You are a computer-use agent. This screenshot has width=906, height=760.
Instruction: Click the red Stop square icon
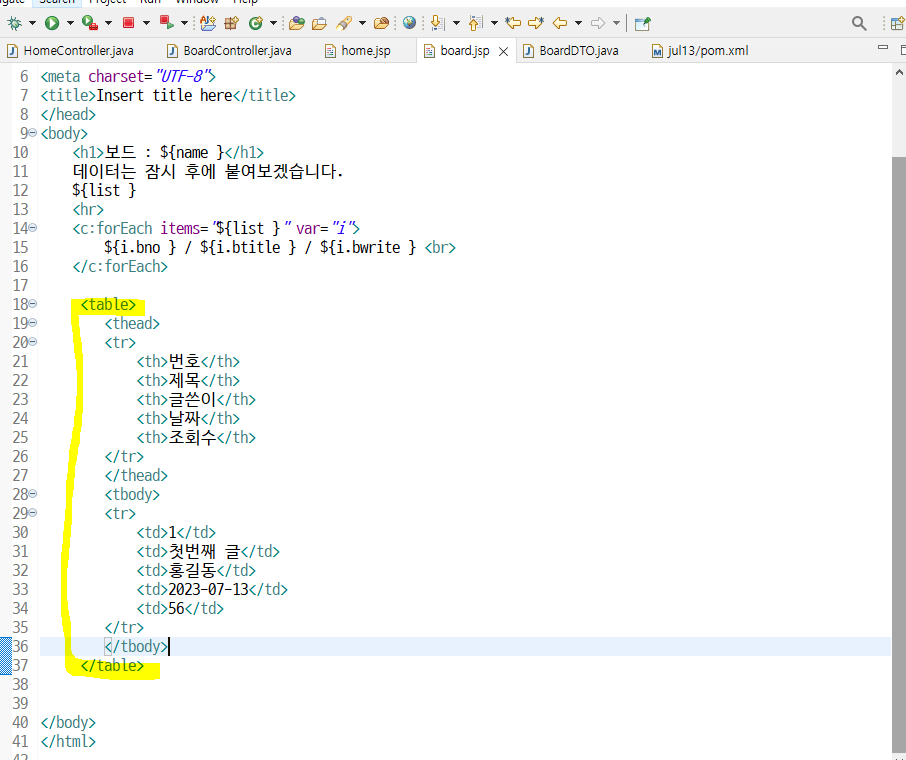click(x=128, y=23)
